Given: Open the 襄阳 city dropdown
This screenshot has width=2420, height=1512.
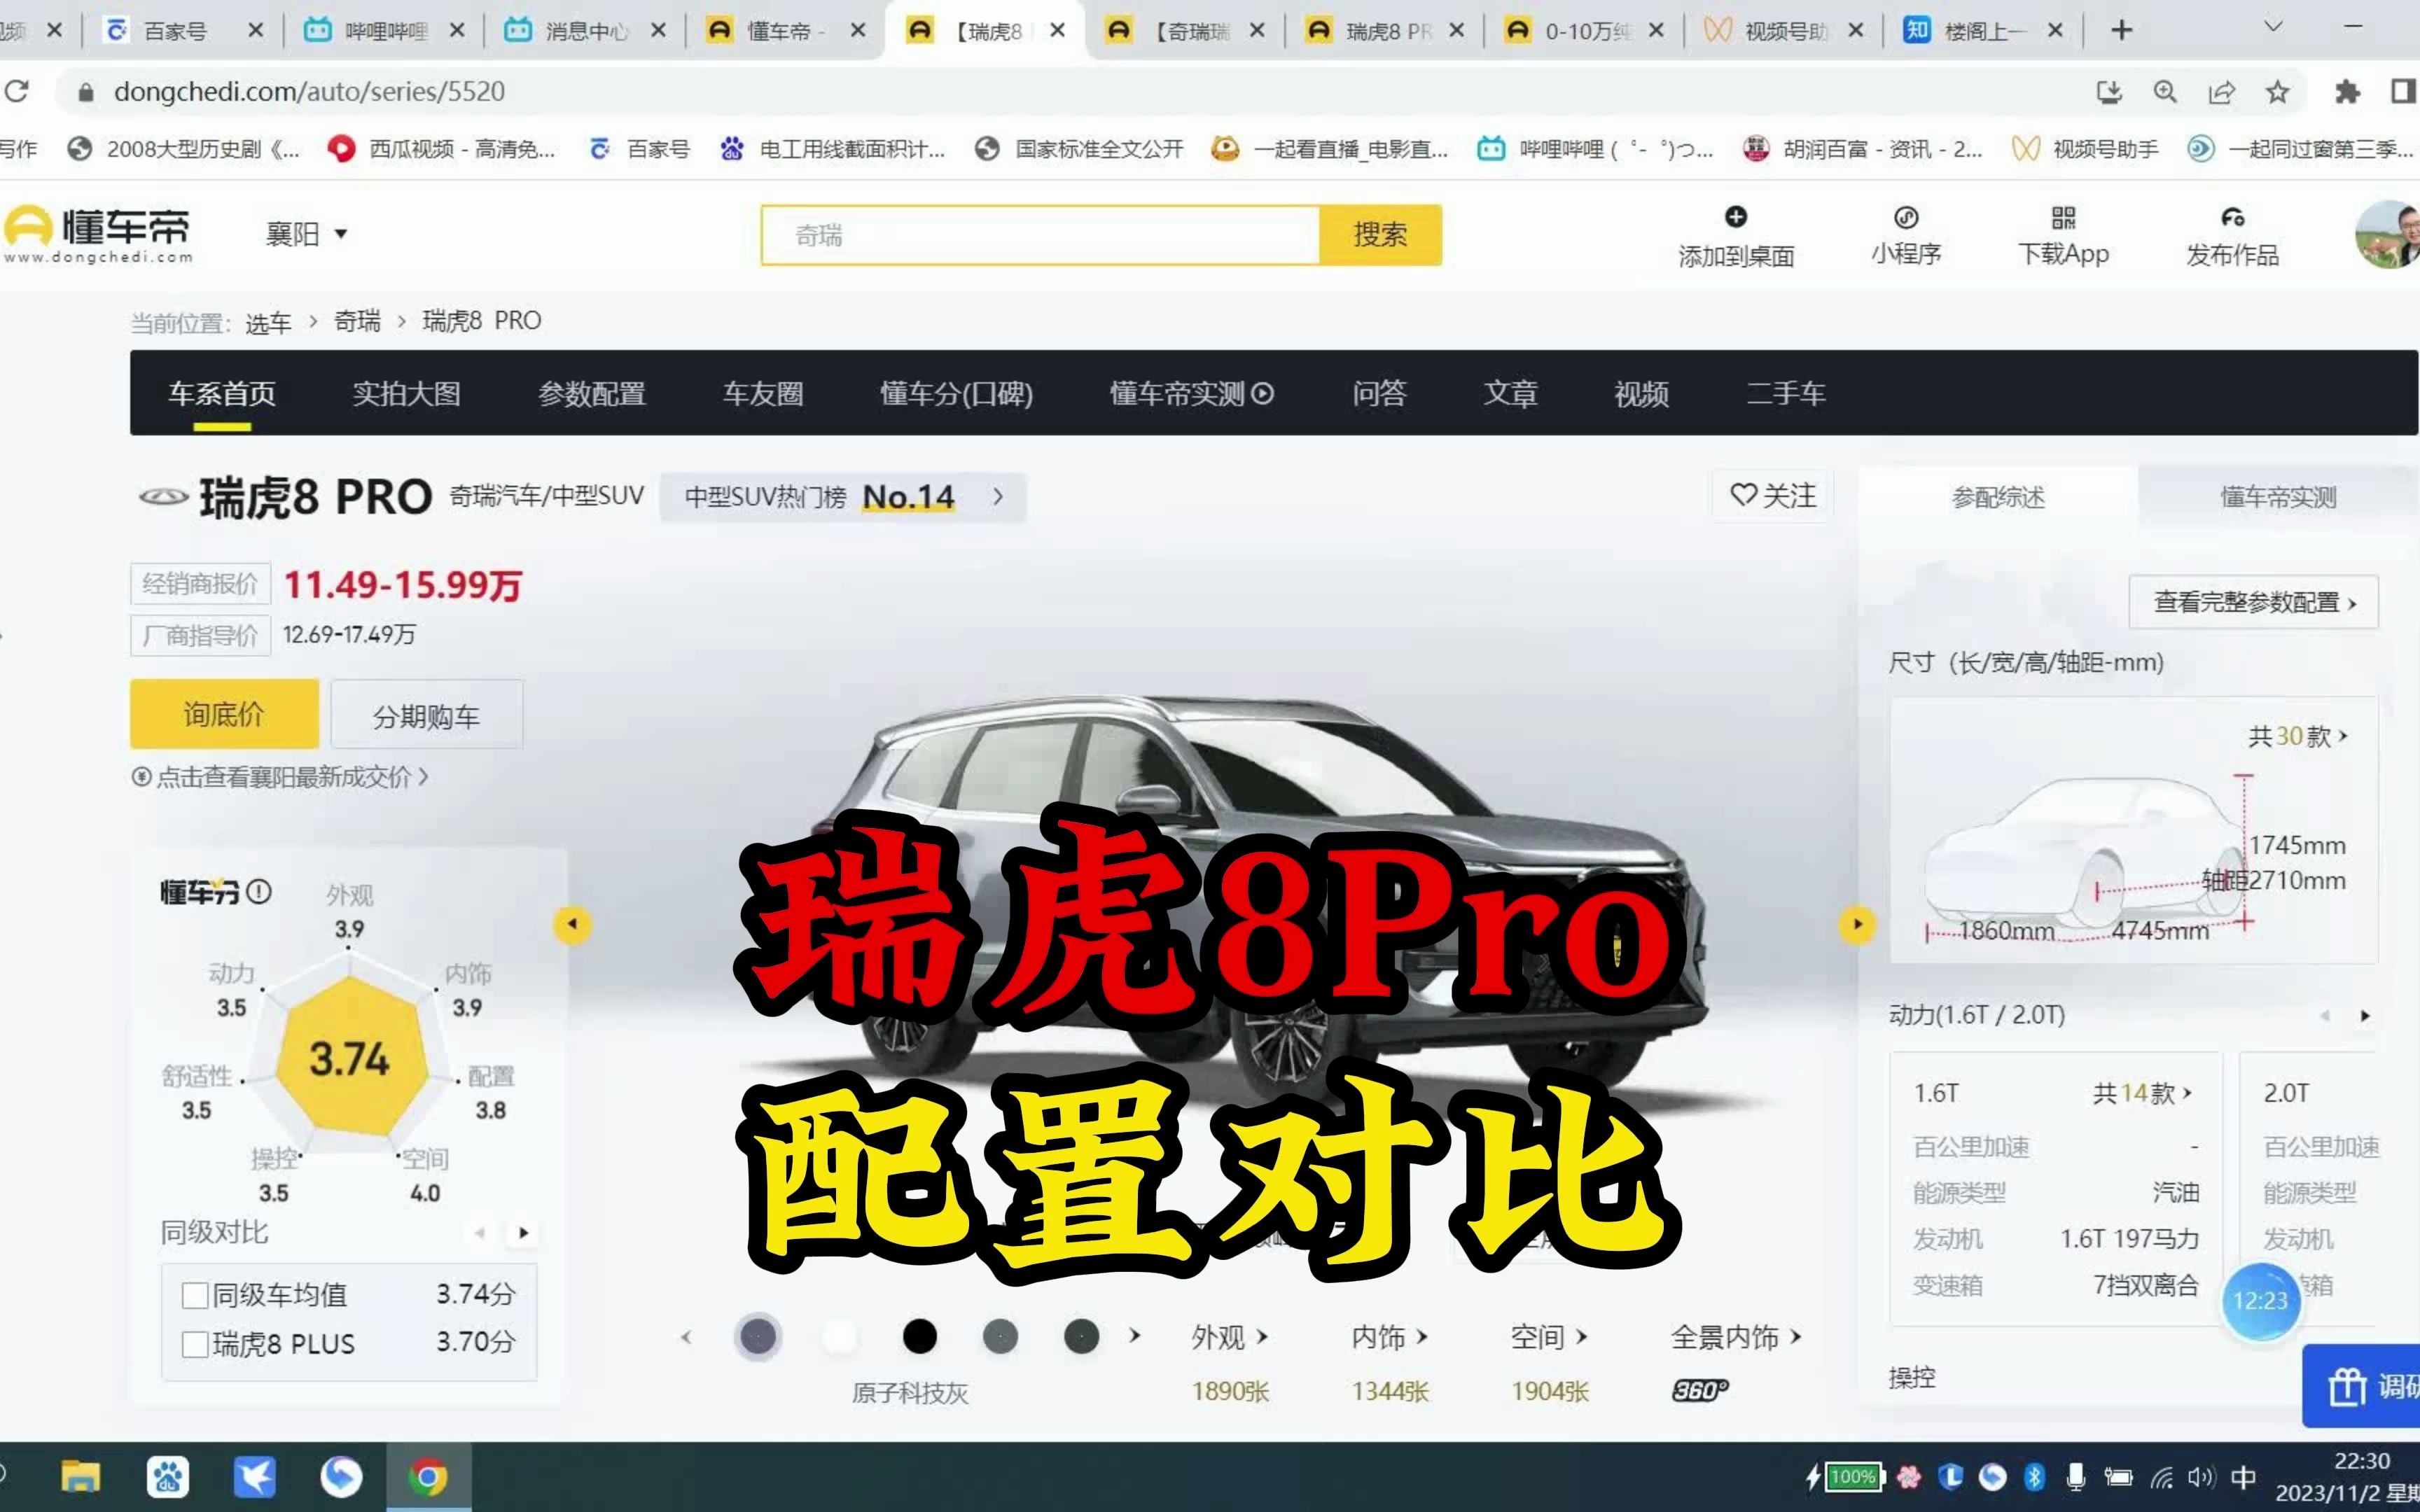Looking at the screenshot, I should [306, 234].
